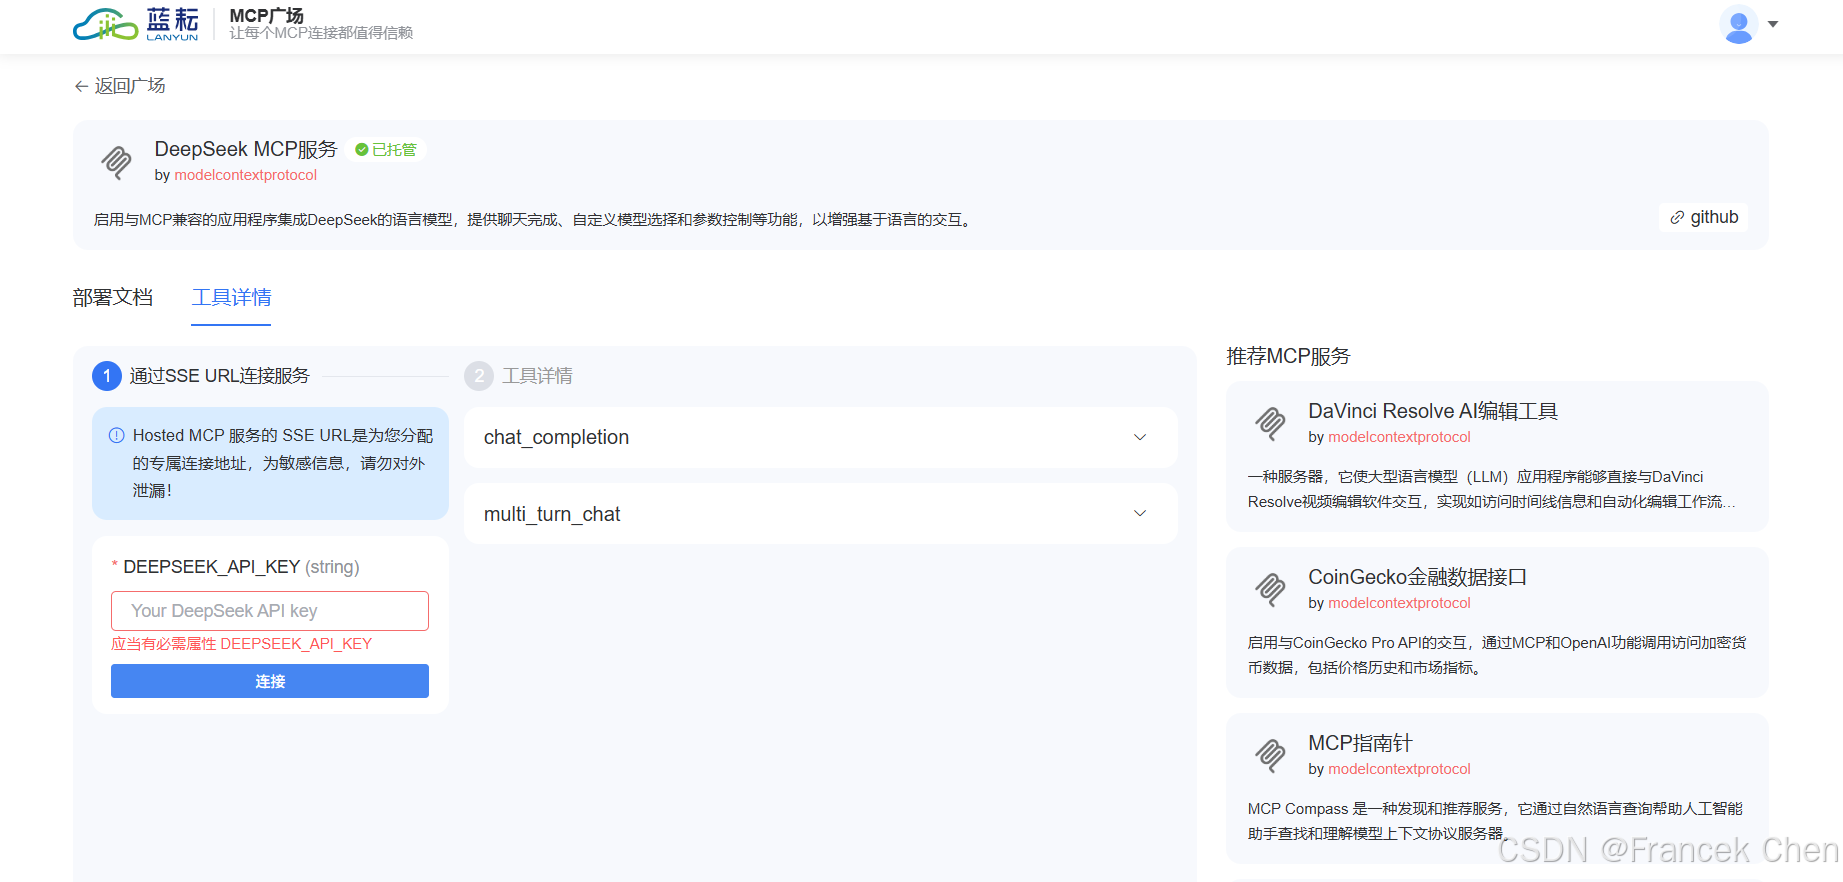Switch to the 部署文档 tab

[x=113, y=298]
